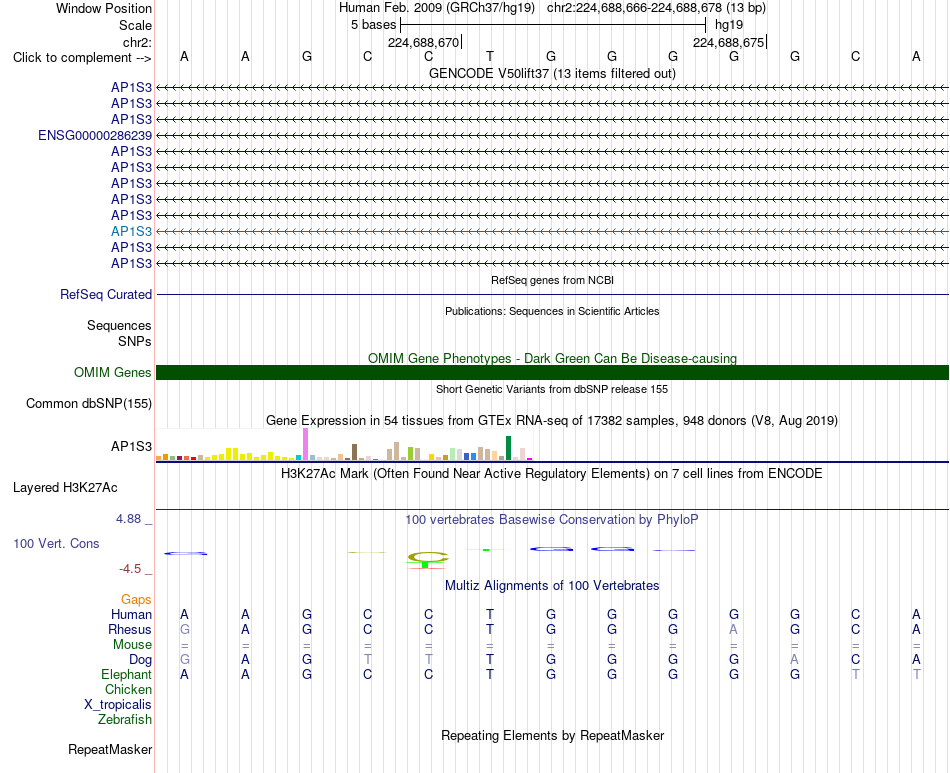Click chr2:224,688,666-224,688,678 position text
Image resolution: width=950 pixels, height=773 pixels.
pyautogui.click(x=656, y=8)
